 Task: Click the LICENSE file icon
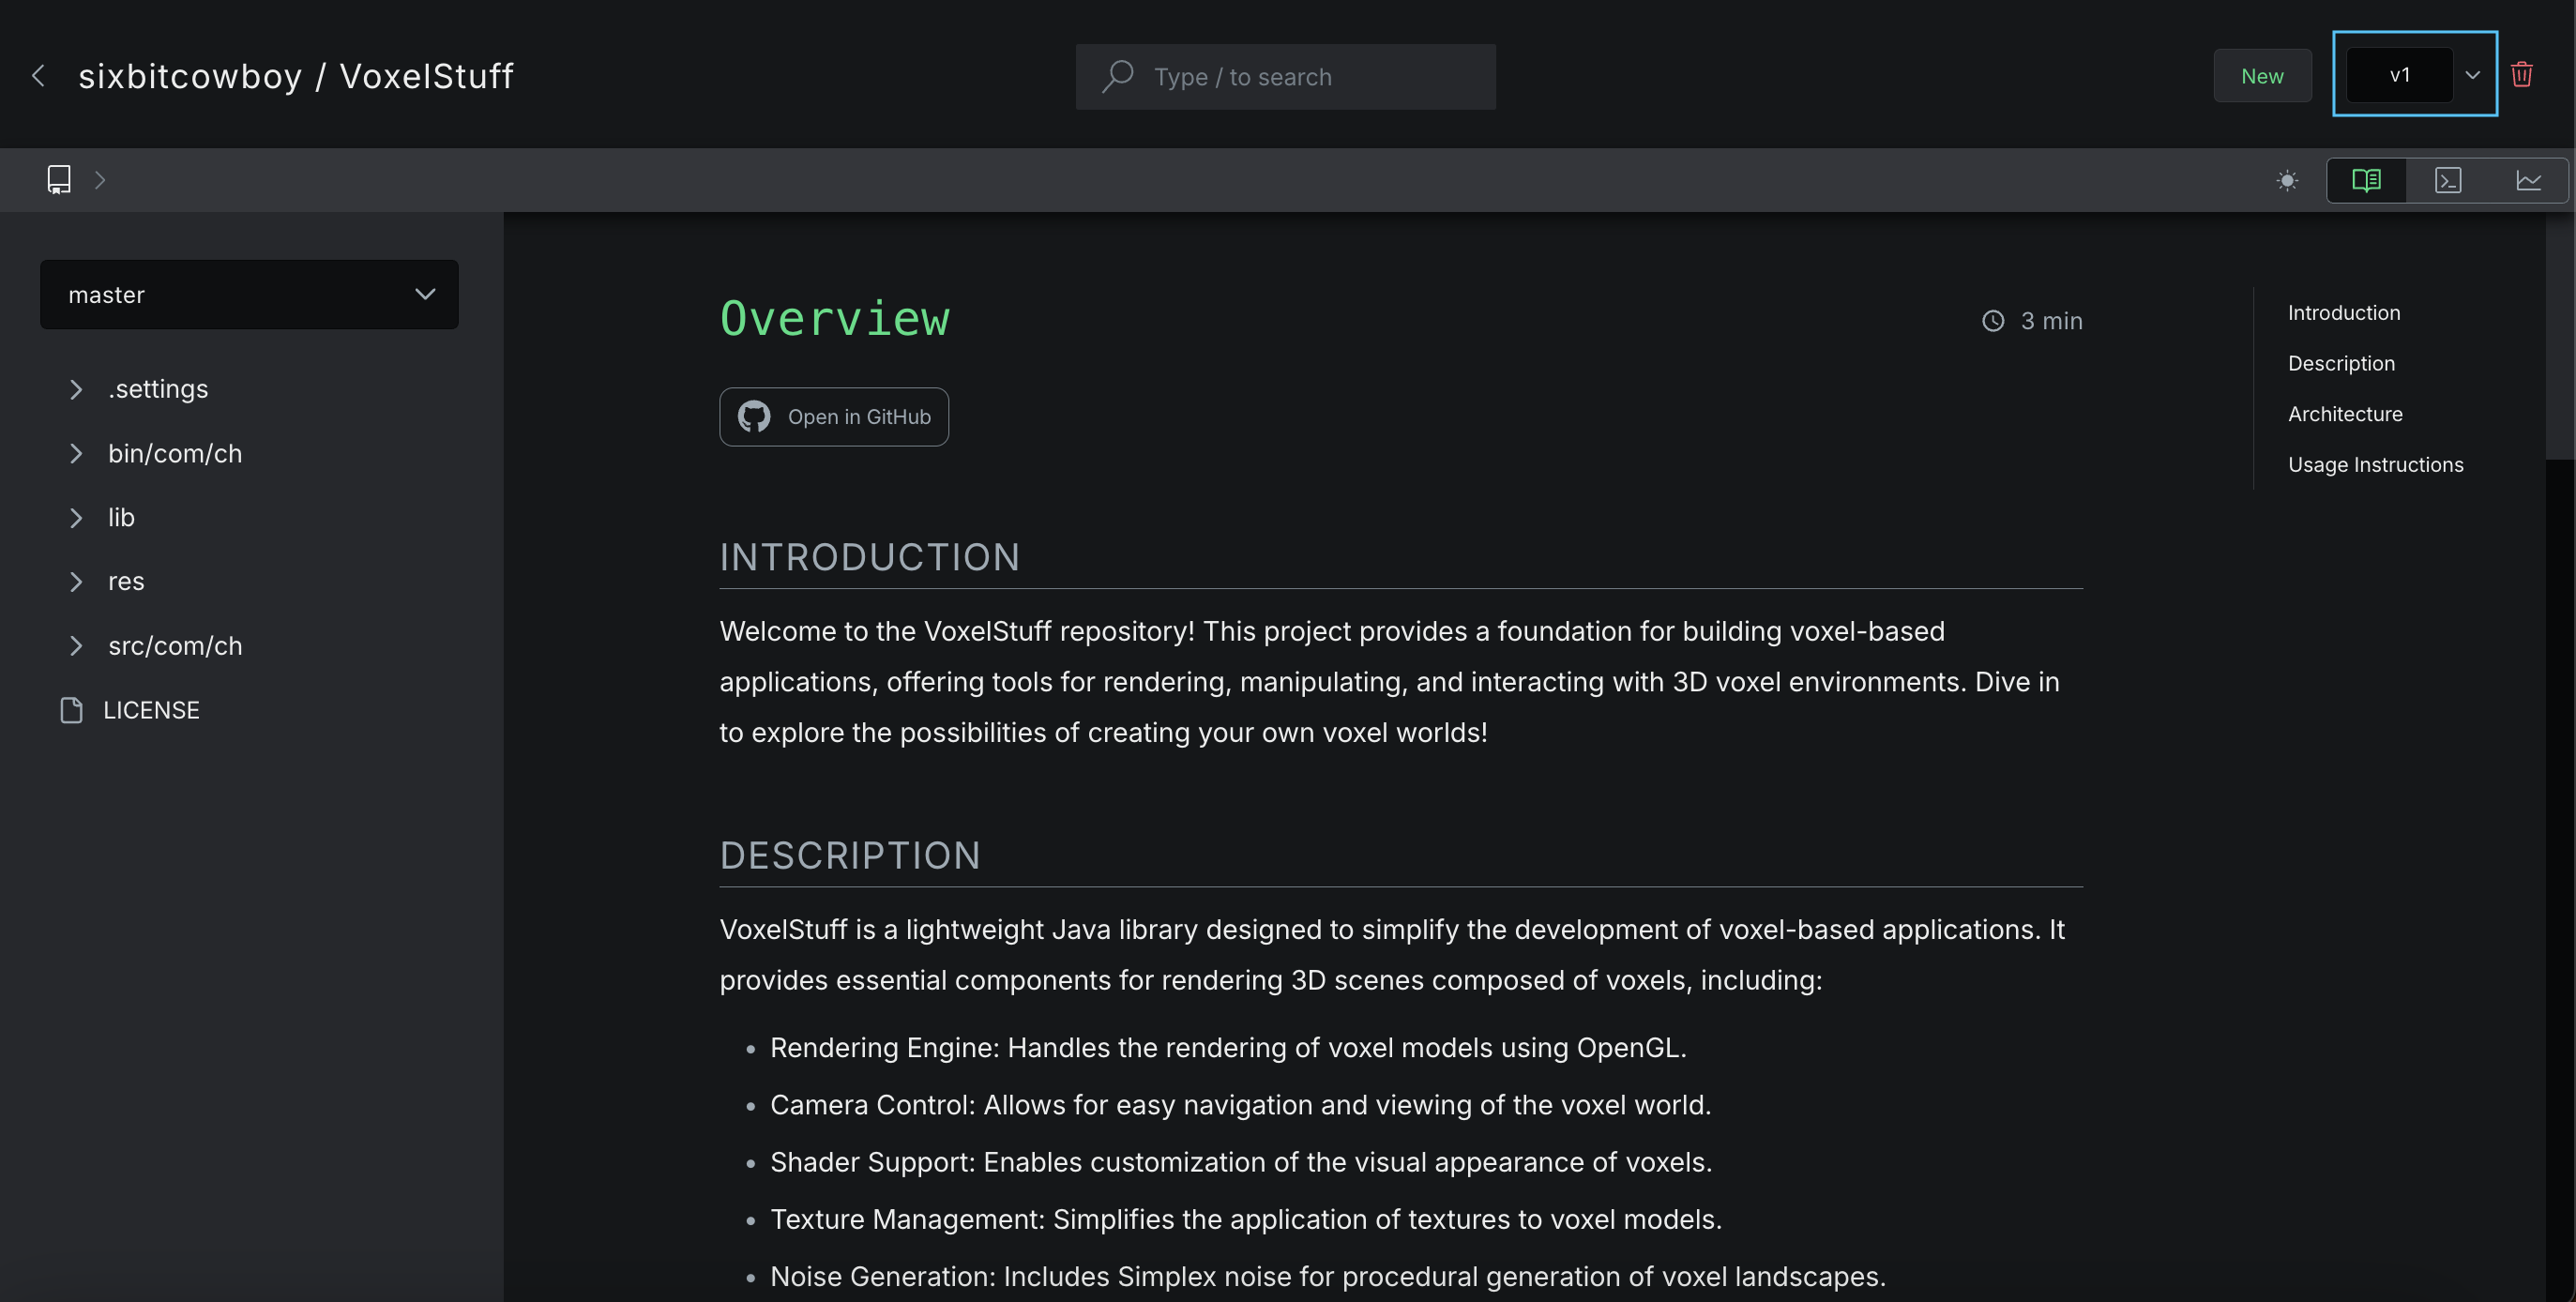coord(71,710)
